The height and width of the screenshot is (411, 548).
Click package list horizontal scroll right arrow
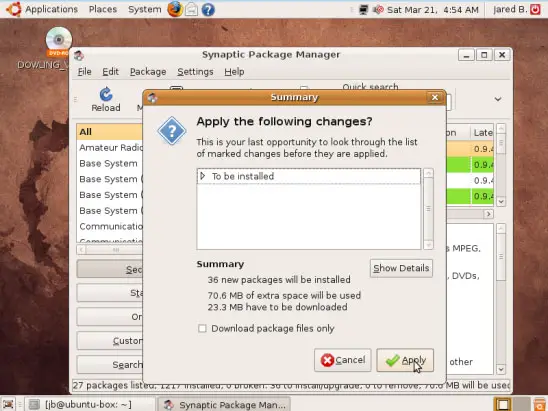tap(489, 214)
